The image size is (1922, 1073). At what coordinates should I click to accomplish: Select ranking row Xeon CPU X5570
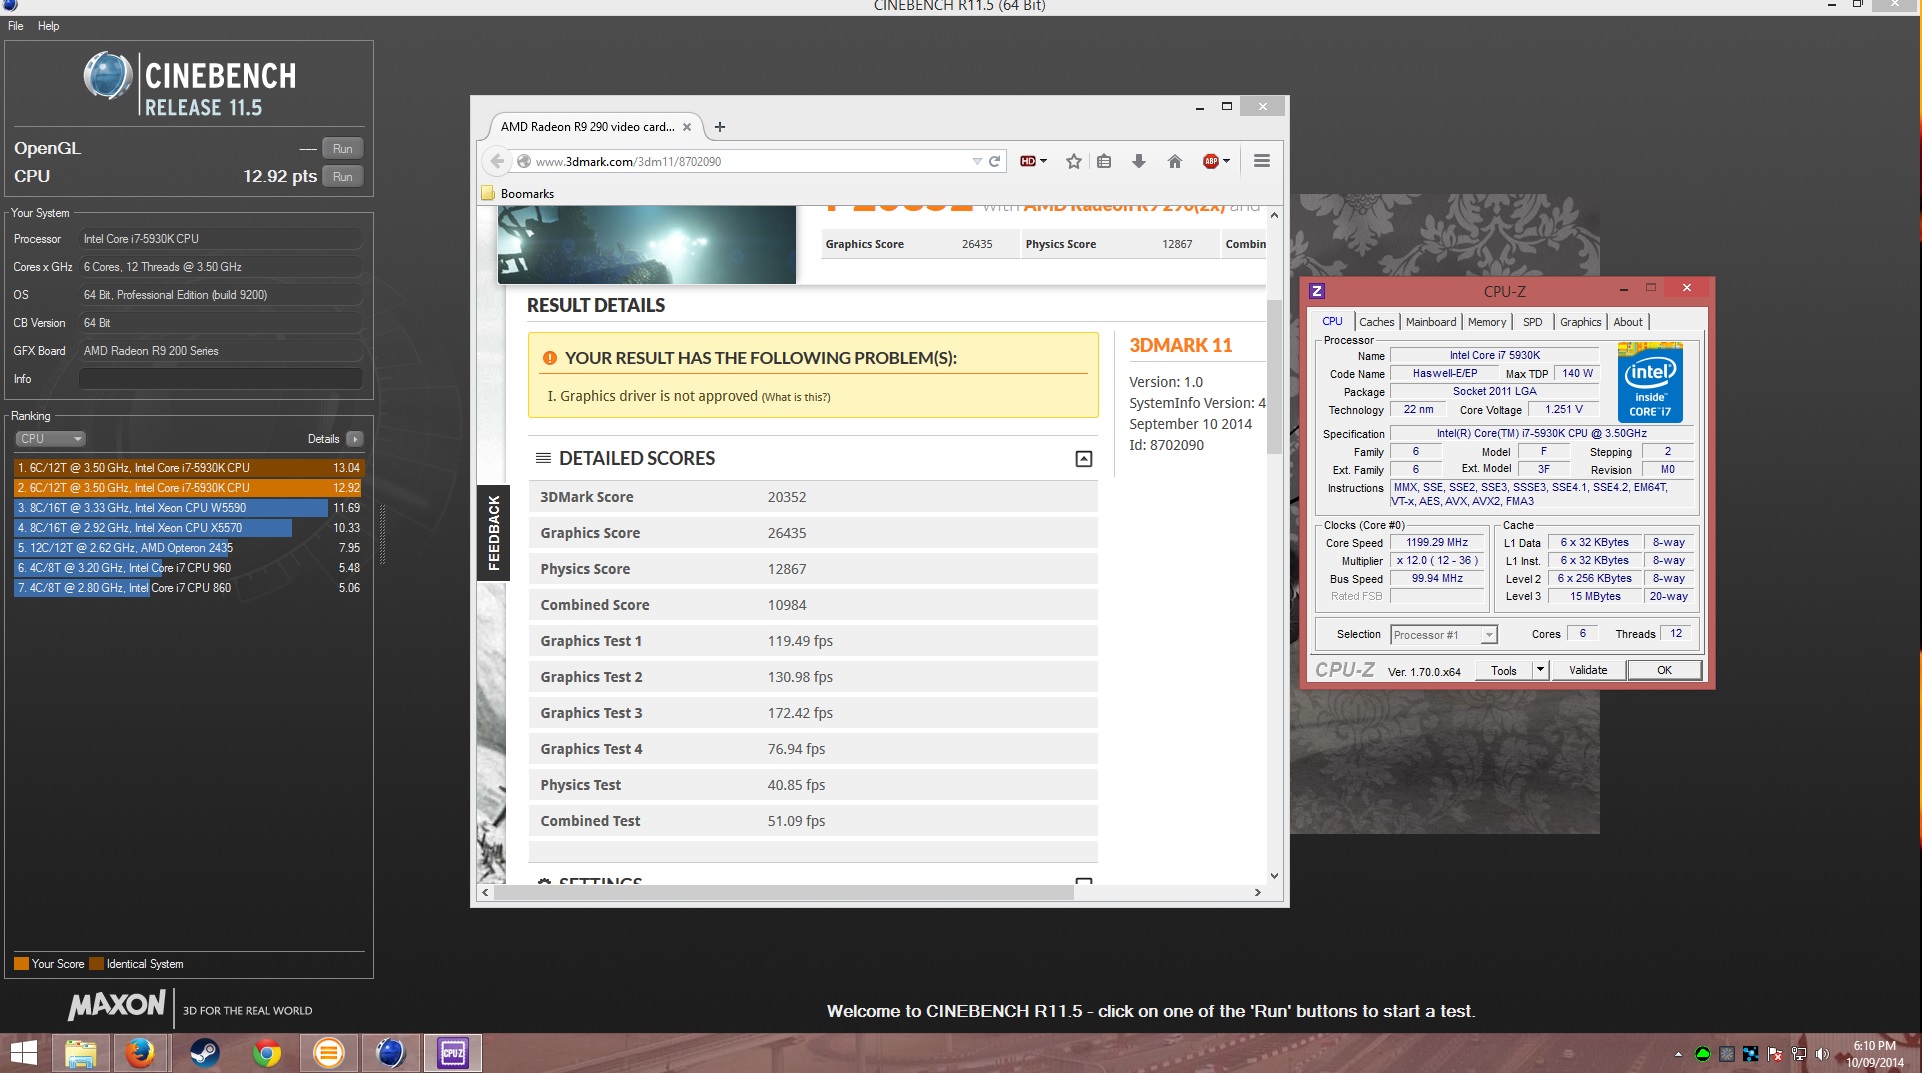point(189,528)
